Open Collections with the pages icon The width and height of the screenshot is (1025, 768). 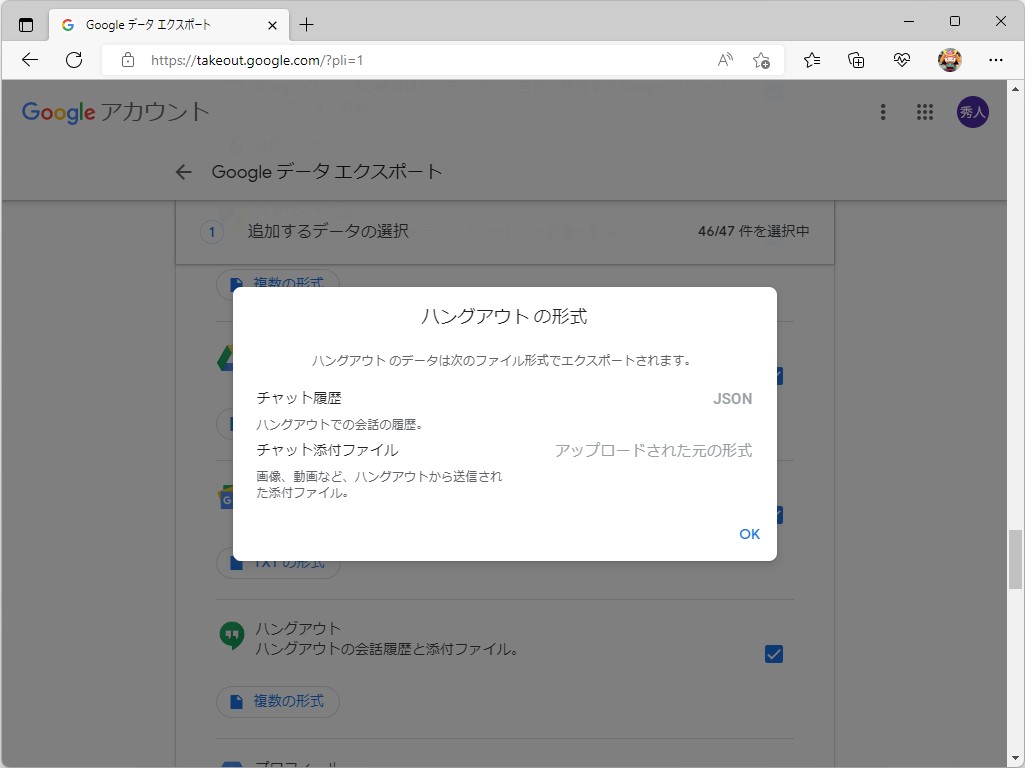856,60
